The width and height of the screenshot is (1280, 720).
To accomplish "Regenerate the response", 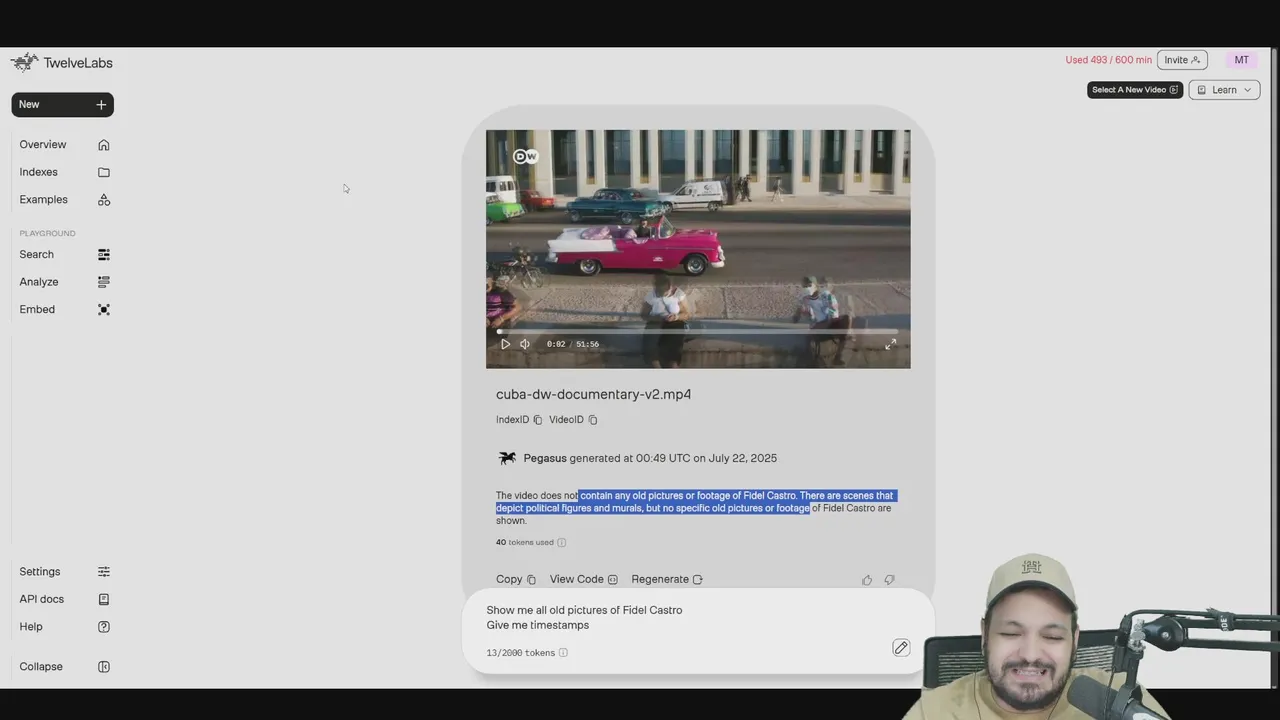I will click(667, 579).
